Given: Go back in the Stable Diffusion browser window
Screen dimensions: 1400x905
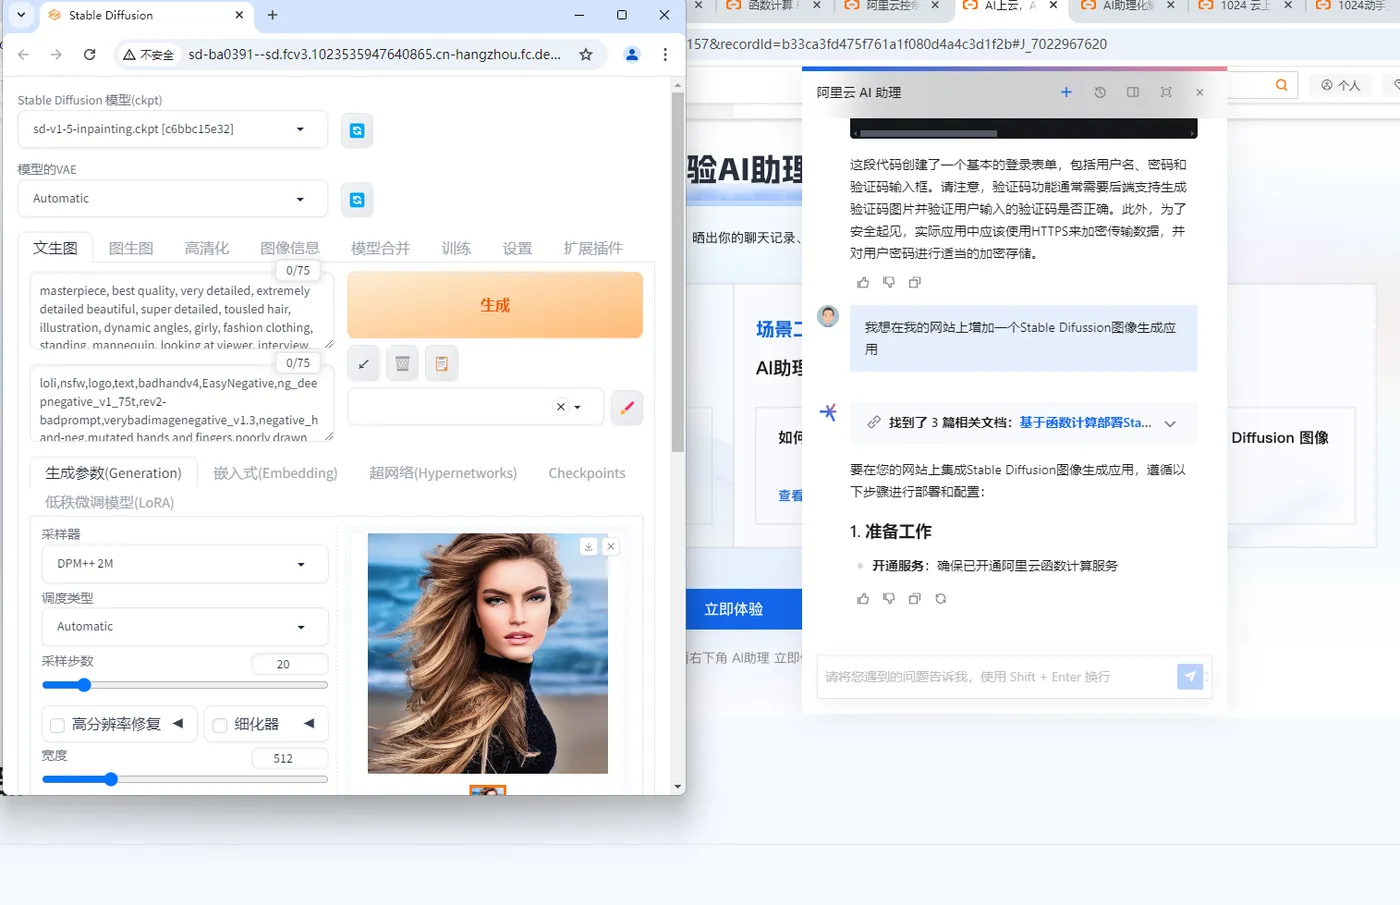Looking at the screenshot, I should [24, 55].
